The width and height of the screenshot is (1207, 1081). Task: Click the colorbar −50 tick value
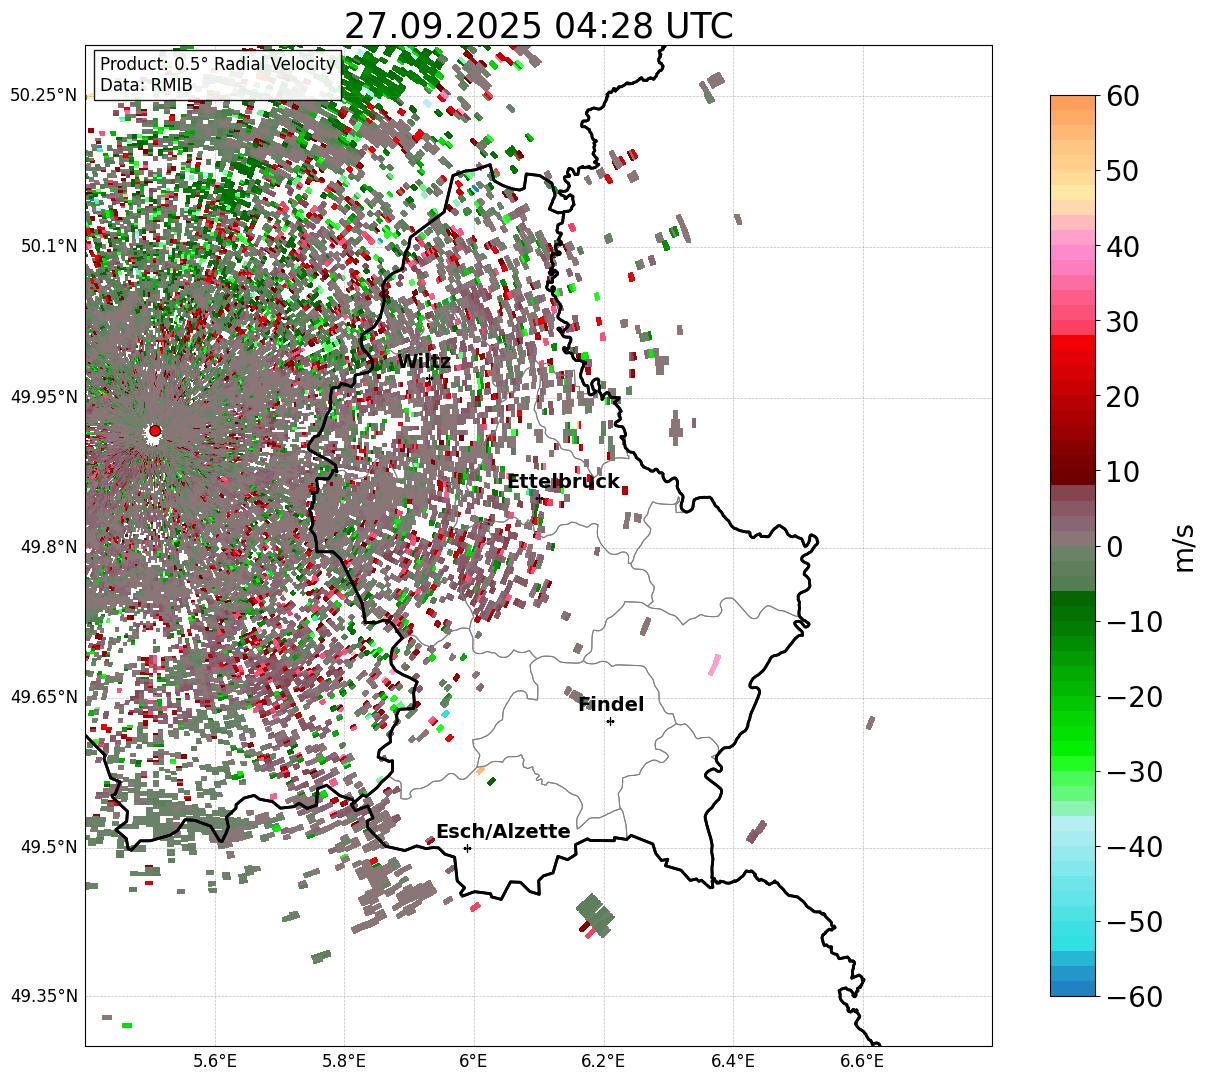[1133, 922]
